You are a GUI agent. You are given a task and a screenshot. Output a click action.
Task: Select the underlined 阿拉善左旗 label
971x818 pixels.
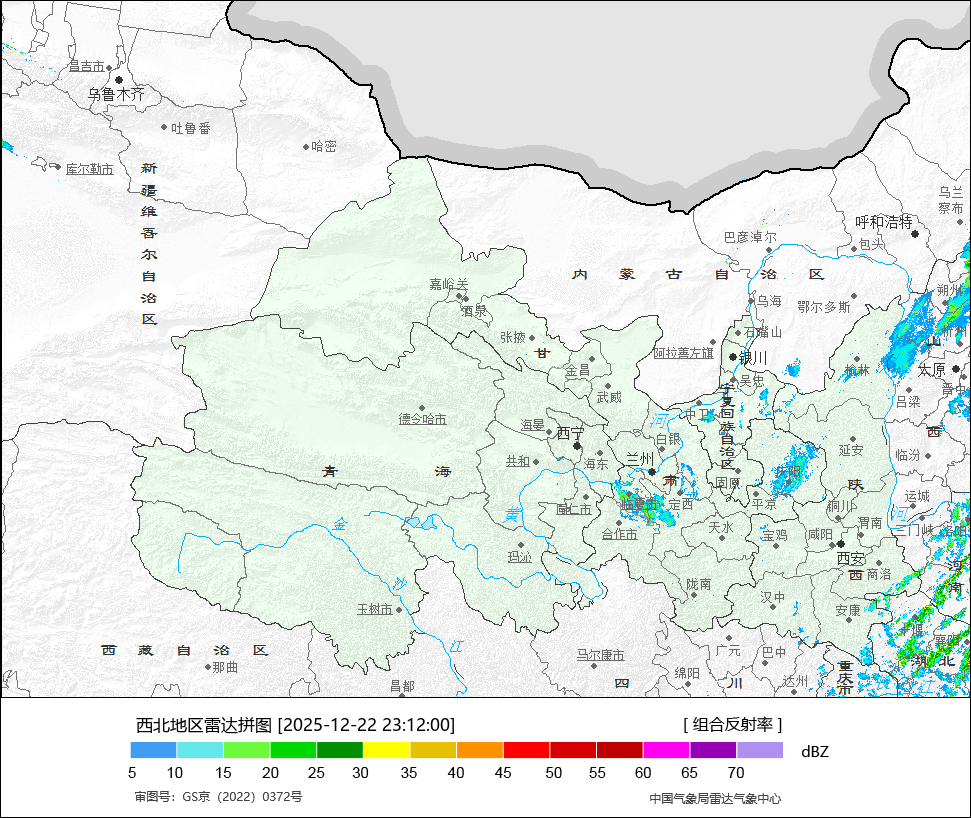pyautogui.click(x=684, y=353)
